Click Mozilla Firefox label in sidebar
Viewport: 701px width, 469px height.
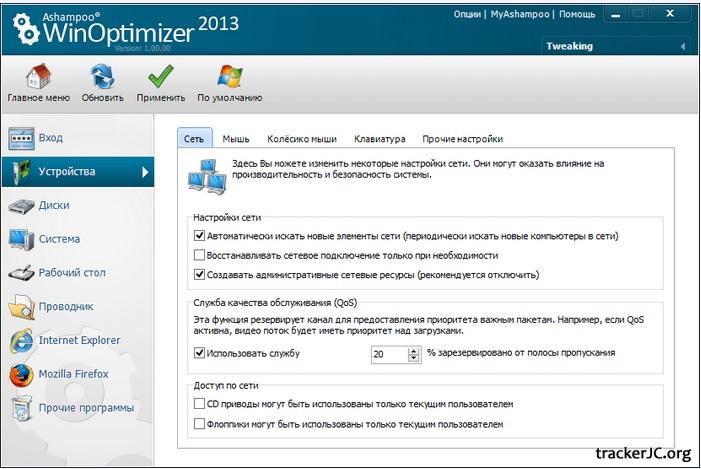click(73, 374)
